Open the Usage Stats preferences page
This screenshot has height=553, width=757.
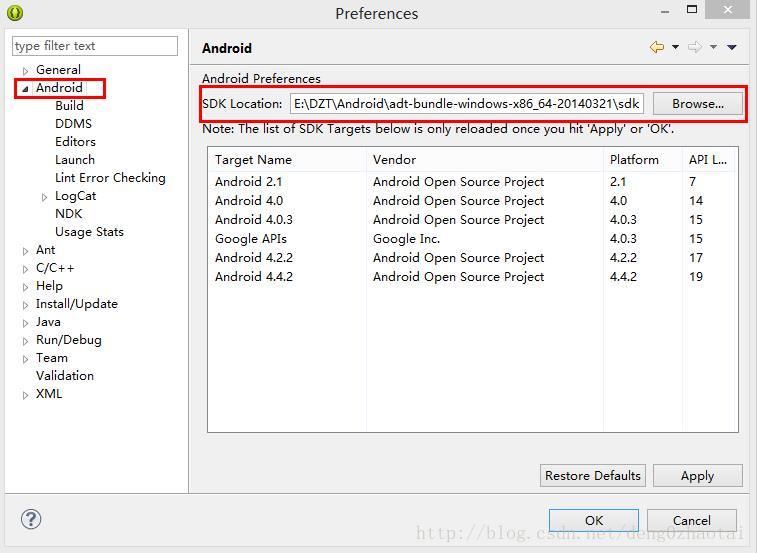click(89, 232)
